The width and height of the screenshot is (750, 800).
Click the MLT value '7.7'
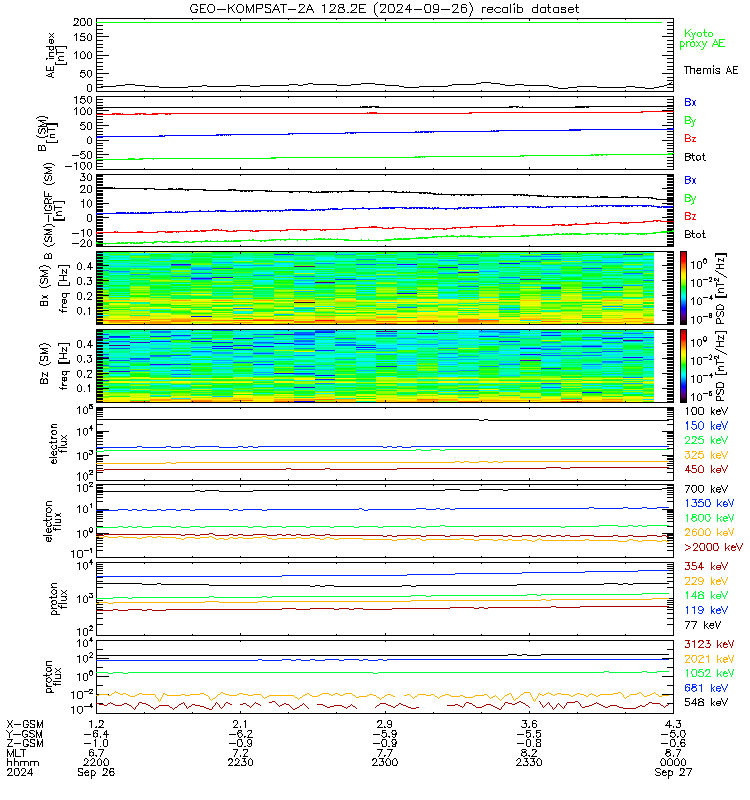[385, 753]
